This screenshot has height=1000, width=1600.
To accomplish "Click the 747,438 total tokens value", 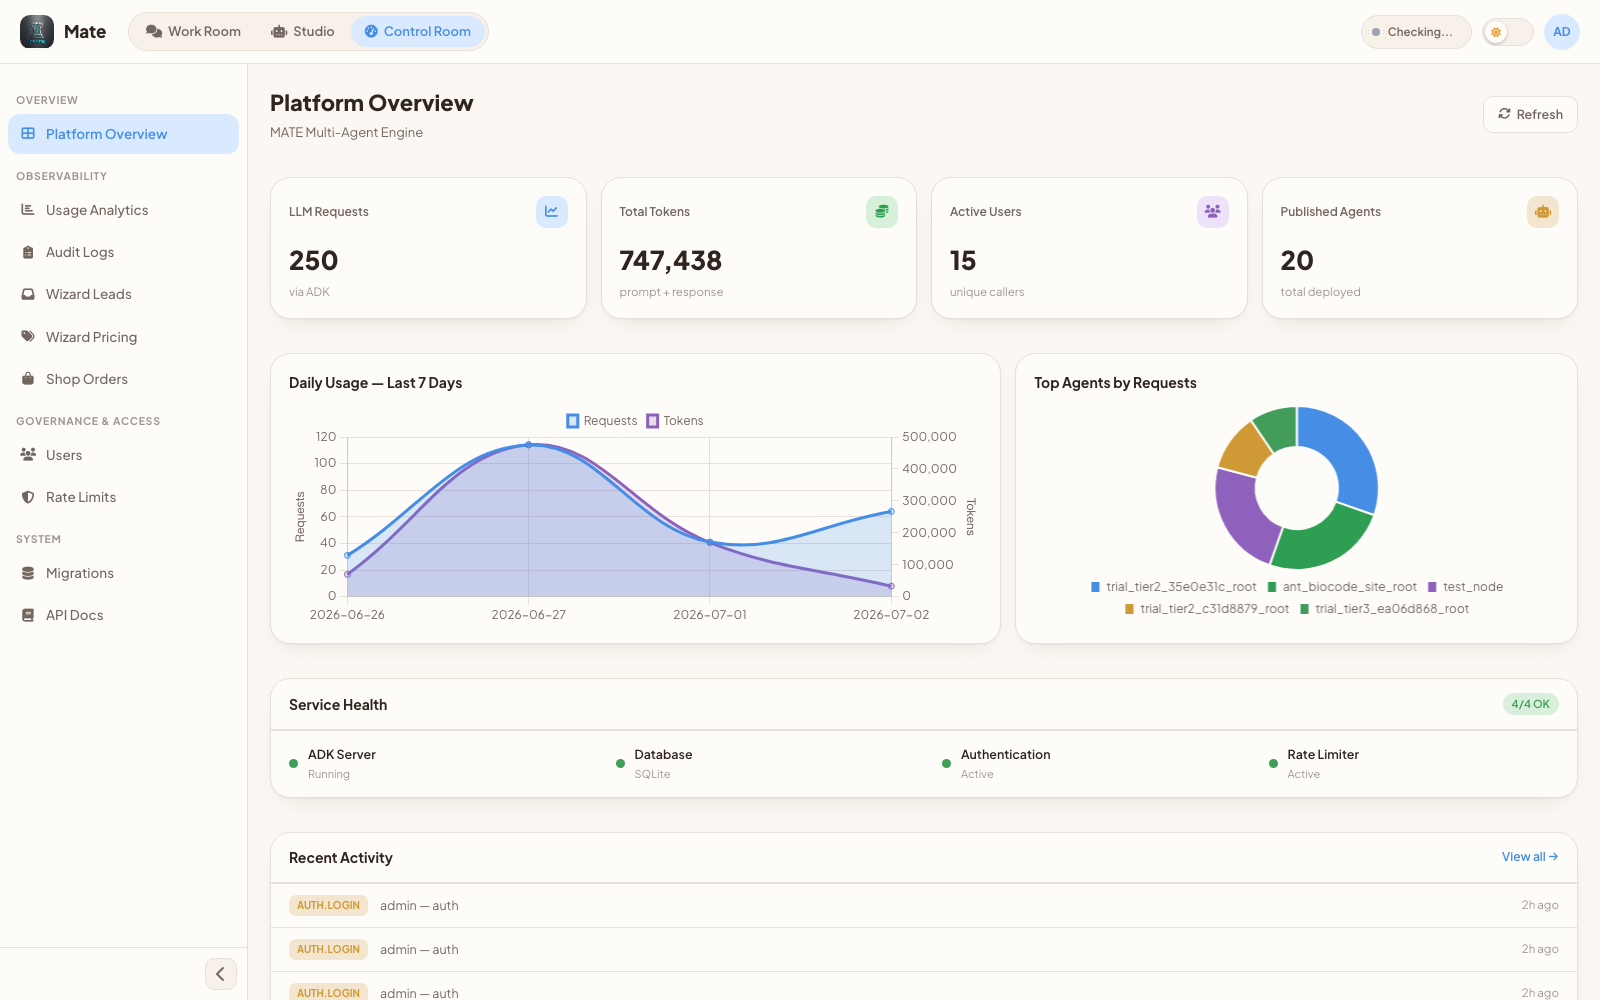I will pos(671,261).
